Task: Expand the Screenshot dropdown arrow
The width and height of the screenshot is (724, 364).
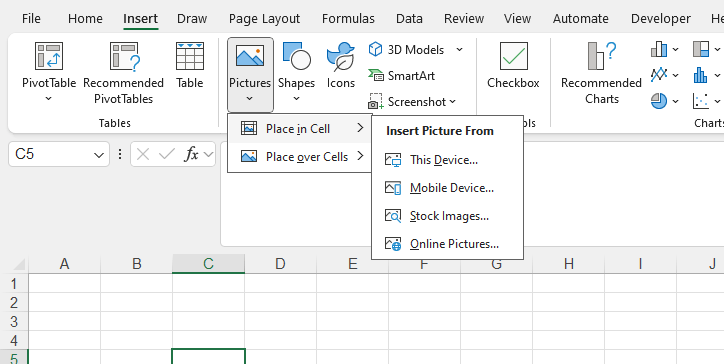Action: 452,101
